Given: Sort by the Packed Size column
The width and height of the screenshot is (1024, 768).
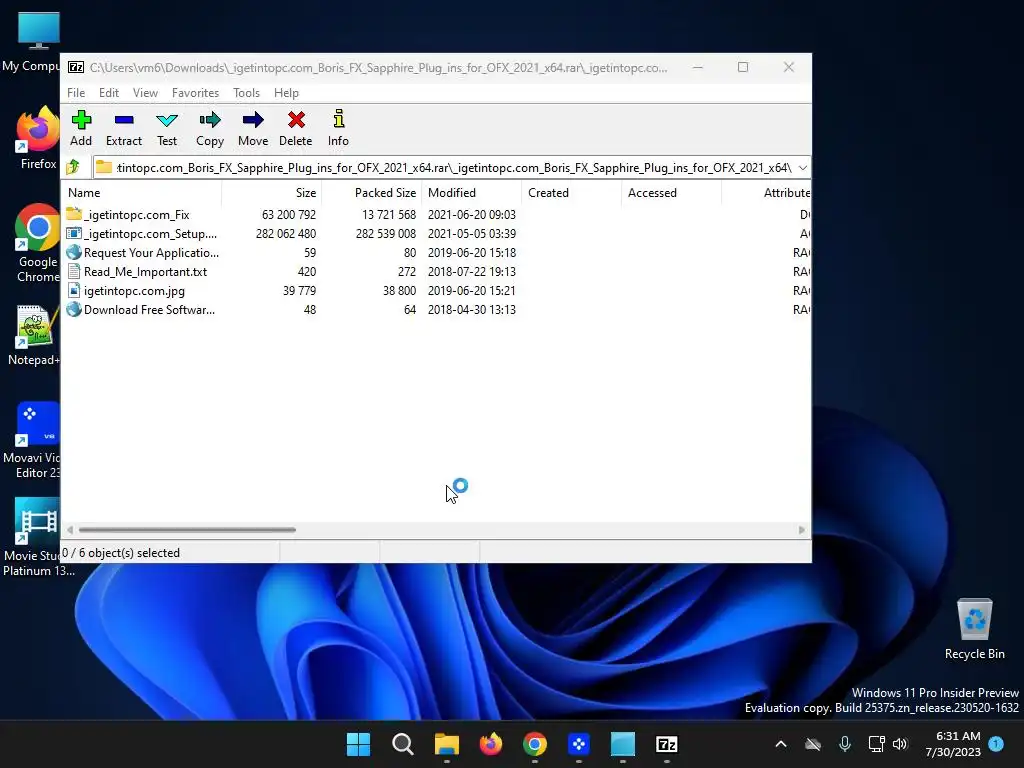Looking at the screenshot, I should (371, 193).
